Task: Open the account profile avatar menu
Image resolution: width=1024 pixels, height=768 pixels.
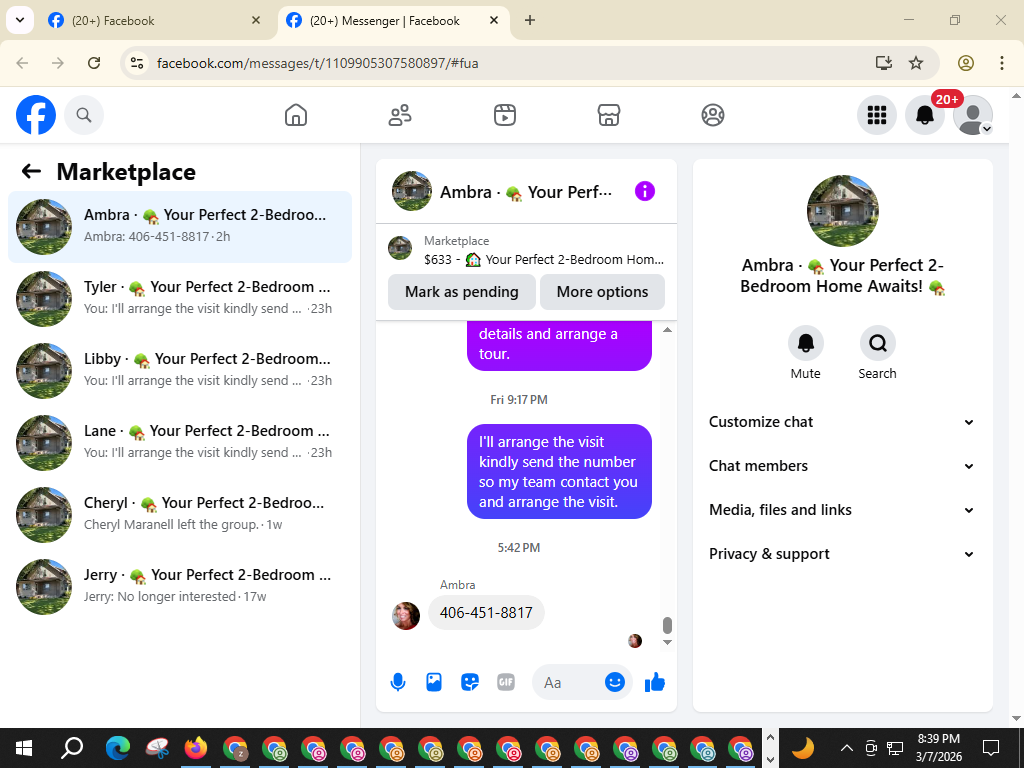Action: 973,115
